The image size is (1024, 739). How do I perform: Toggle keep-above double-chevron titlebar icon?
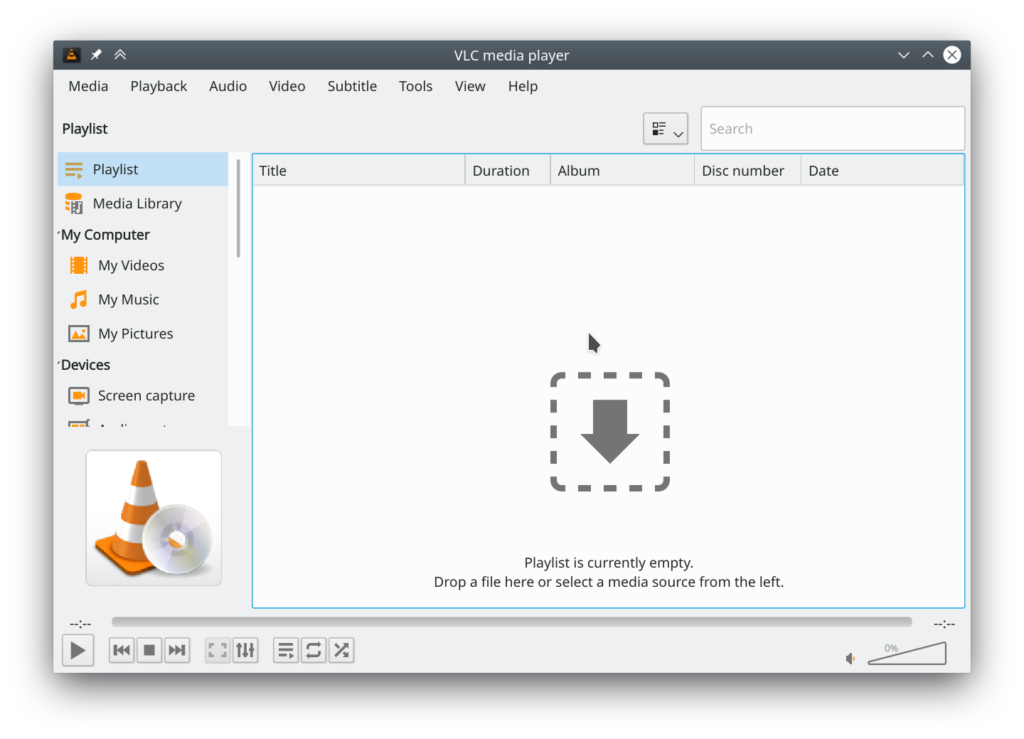click(120, 55)
